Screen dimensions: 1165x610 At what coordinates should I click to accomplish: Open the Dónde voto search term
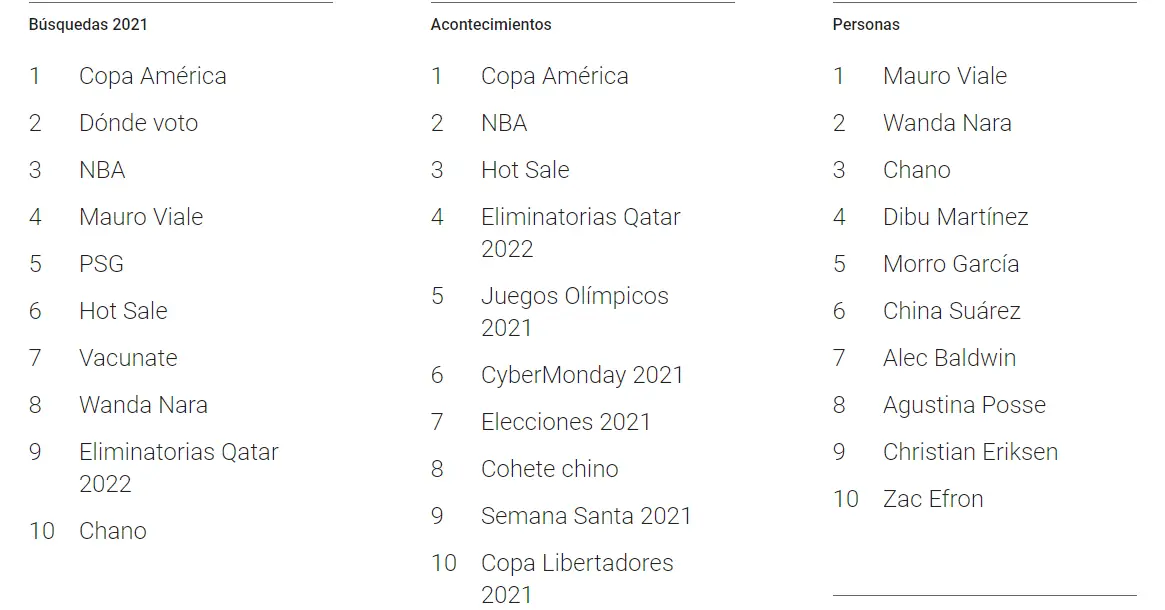pyautogui.click(x=138, y=123)
